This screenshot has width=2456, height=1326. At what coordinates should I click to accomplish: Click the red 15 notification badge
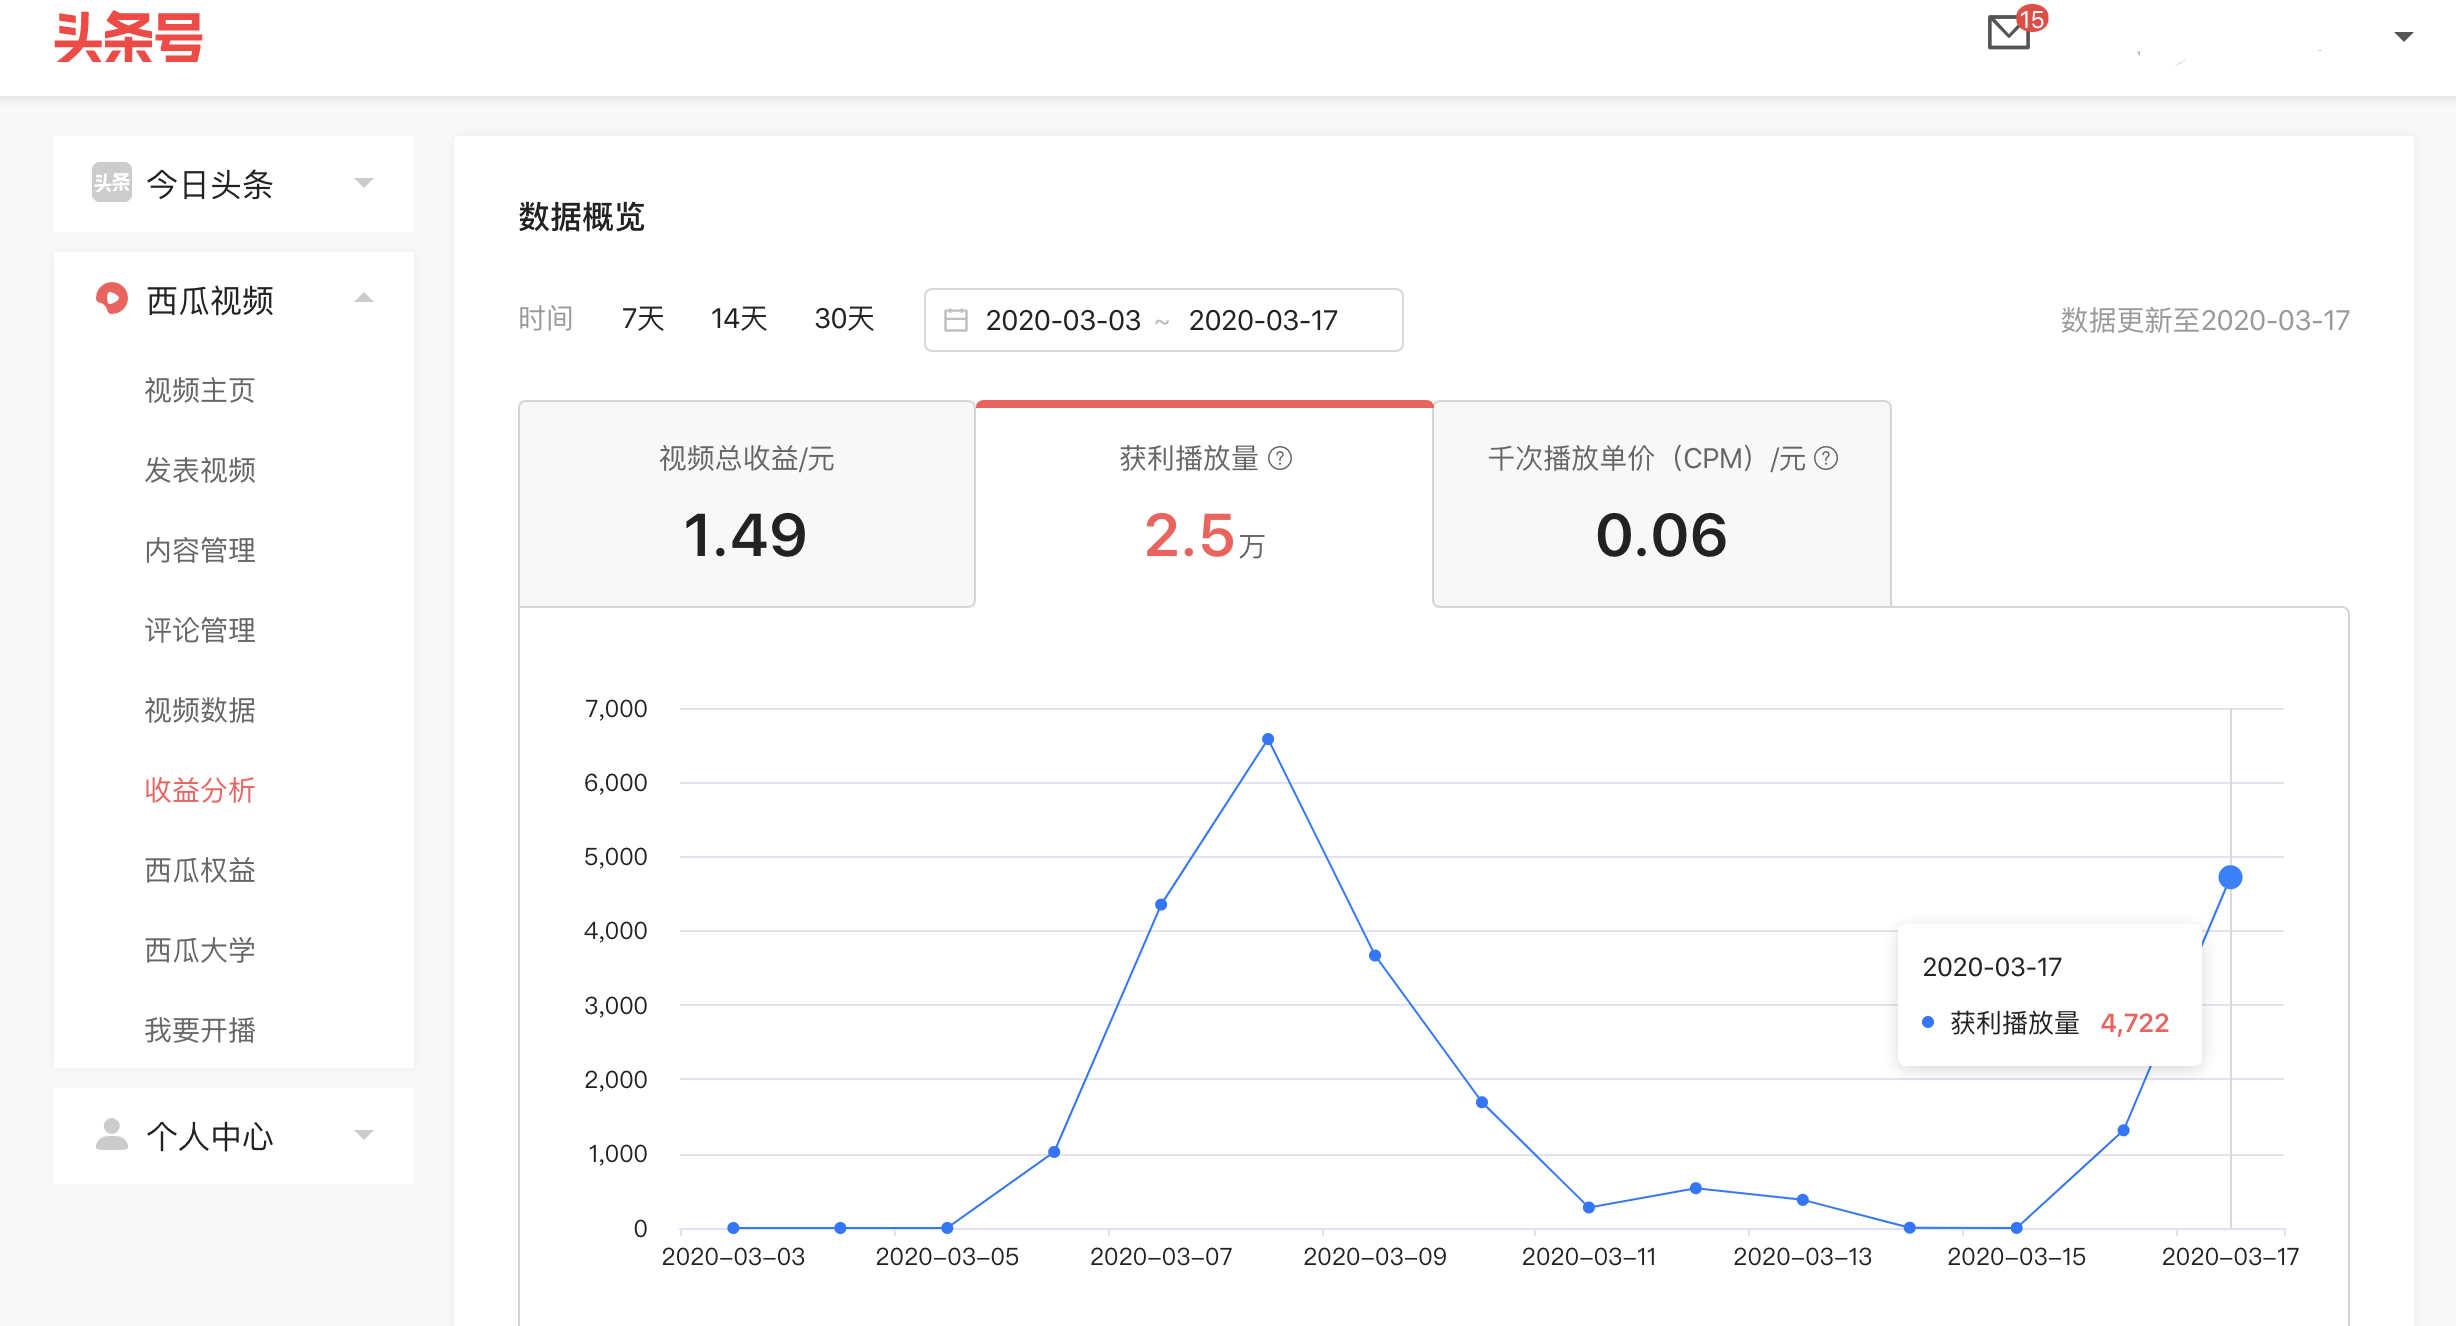(2032, 18)
